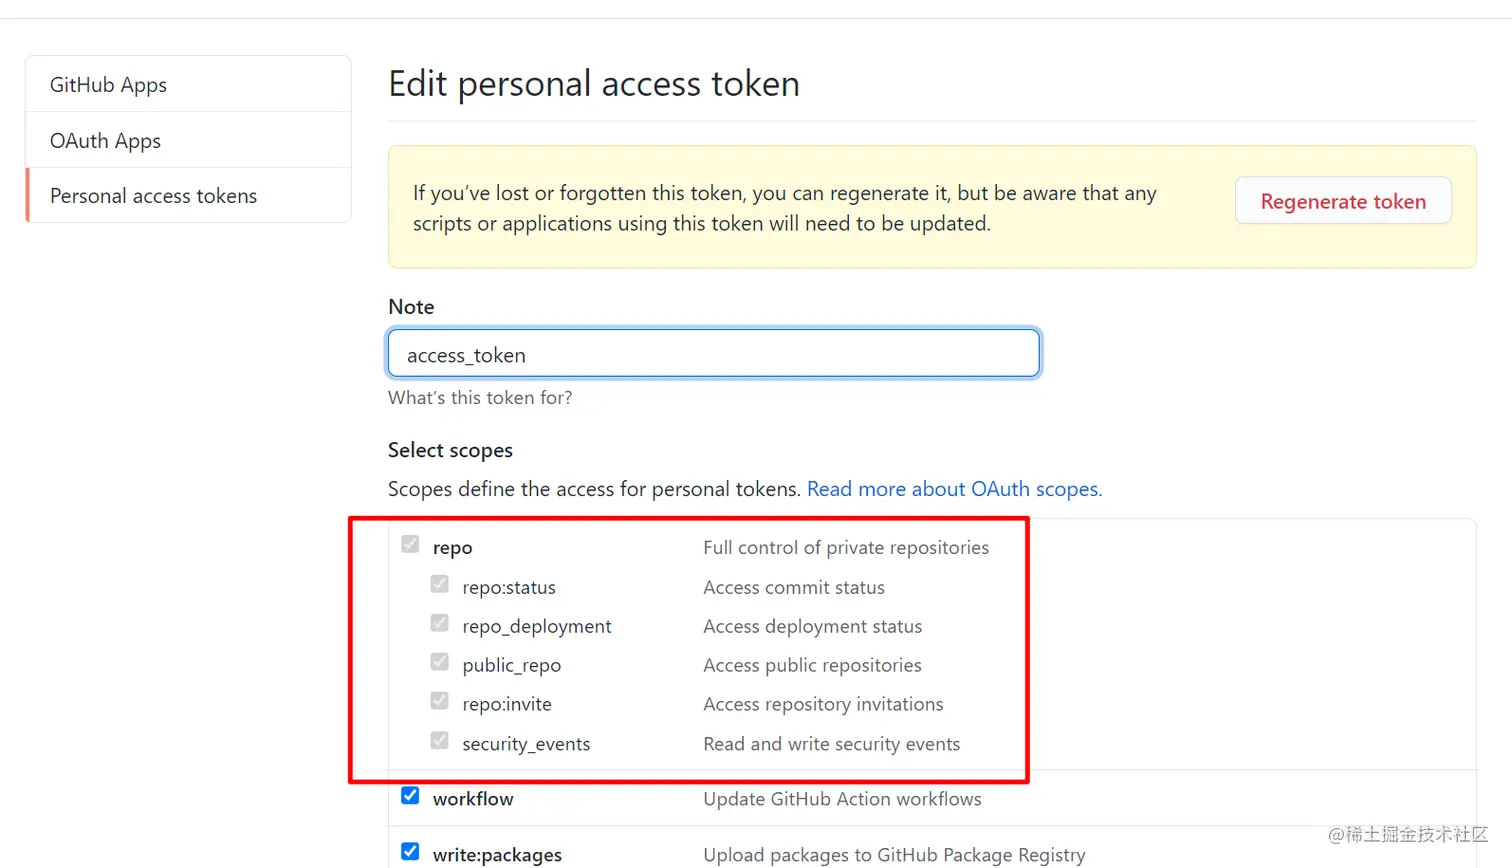Toggle the public_repo checkbox
This screenshot has width=1512, height=868.
440,662
